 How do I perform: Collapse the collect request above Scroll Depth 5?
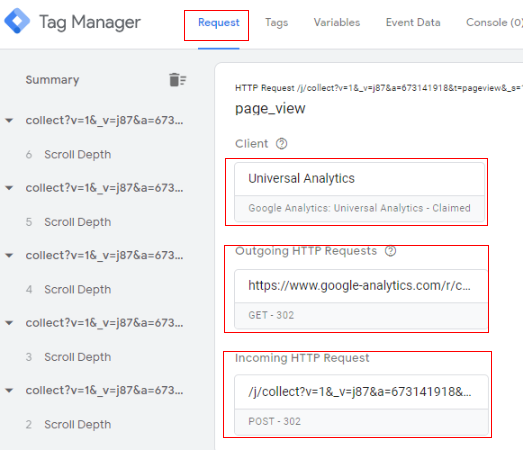coord(9,188)
